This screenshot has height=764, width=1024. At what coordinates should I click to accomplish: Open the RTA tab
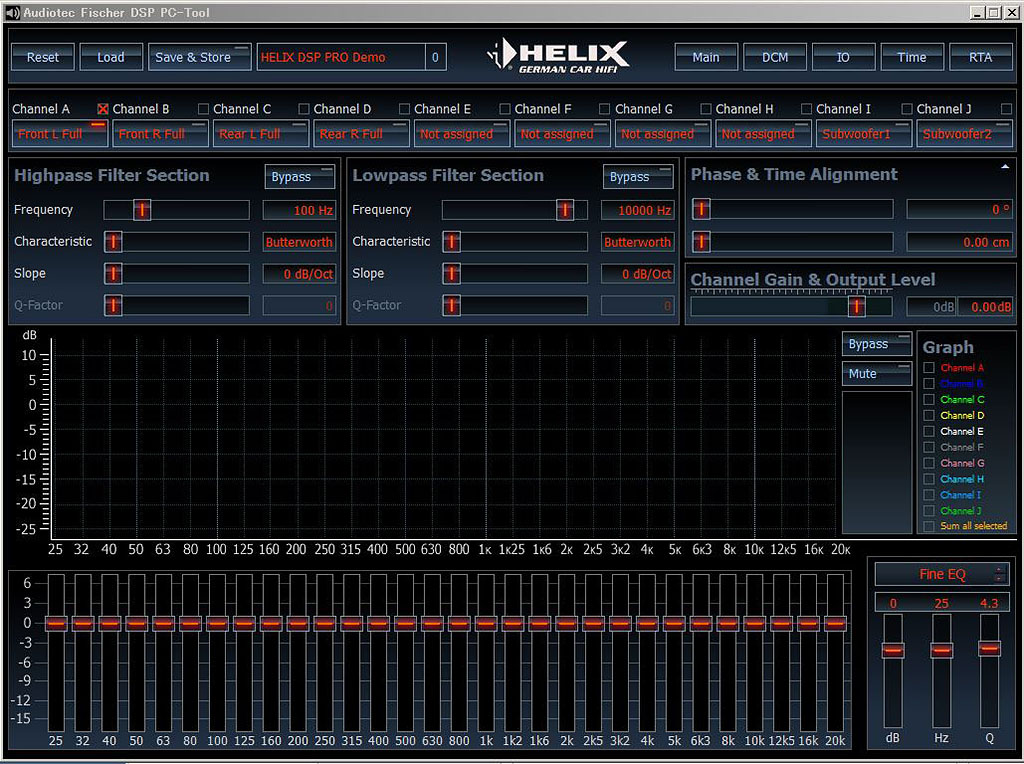tap(980, 57)
